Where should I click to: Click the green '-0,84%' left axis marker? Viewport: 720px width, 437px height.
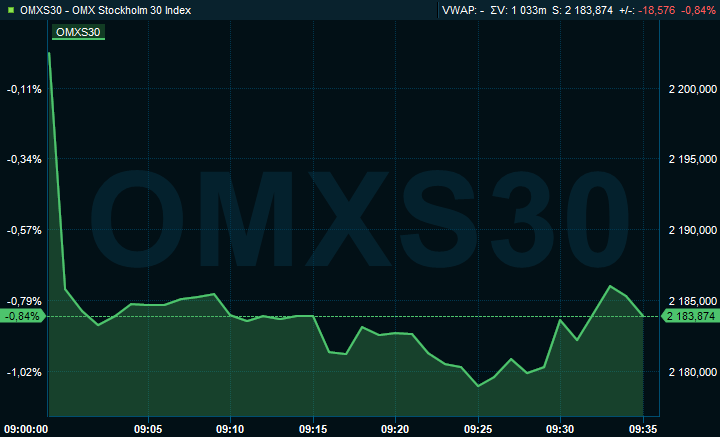[22, 316]
